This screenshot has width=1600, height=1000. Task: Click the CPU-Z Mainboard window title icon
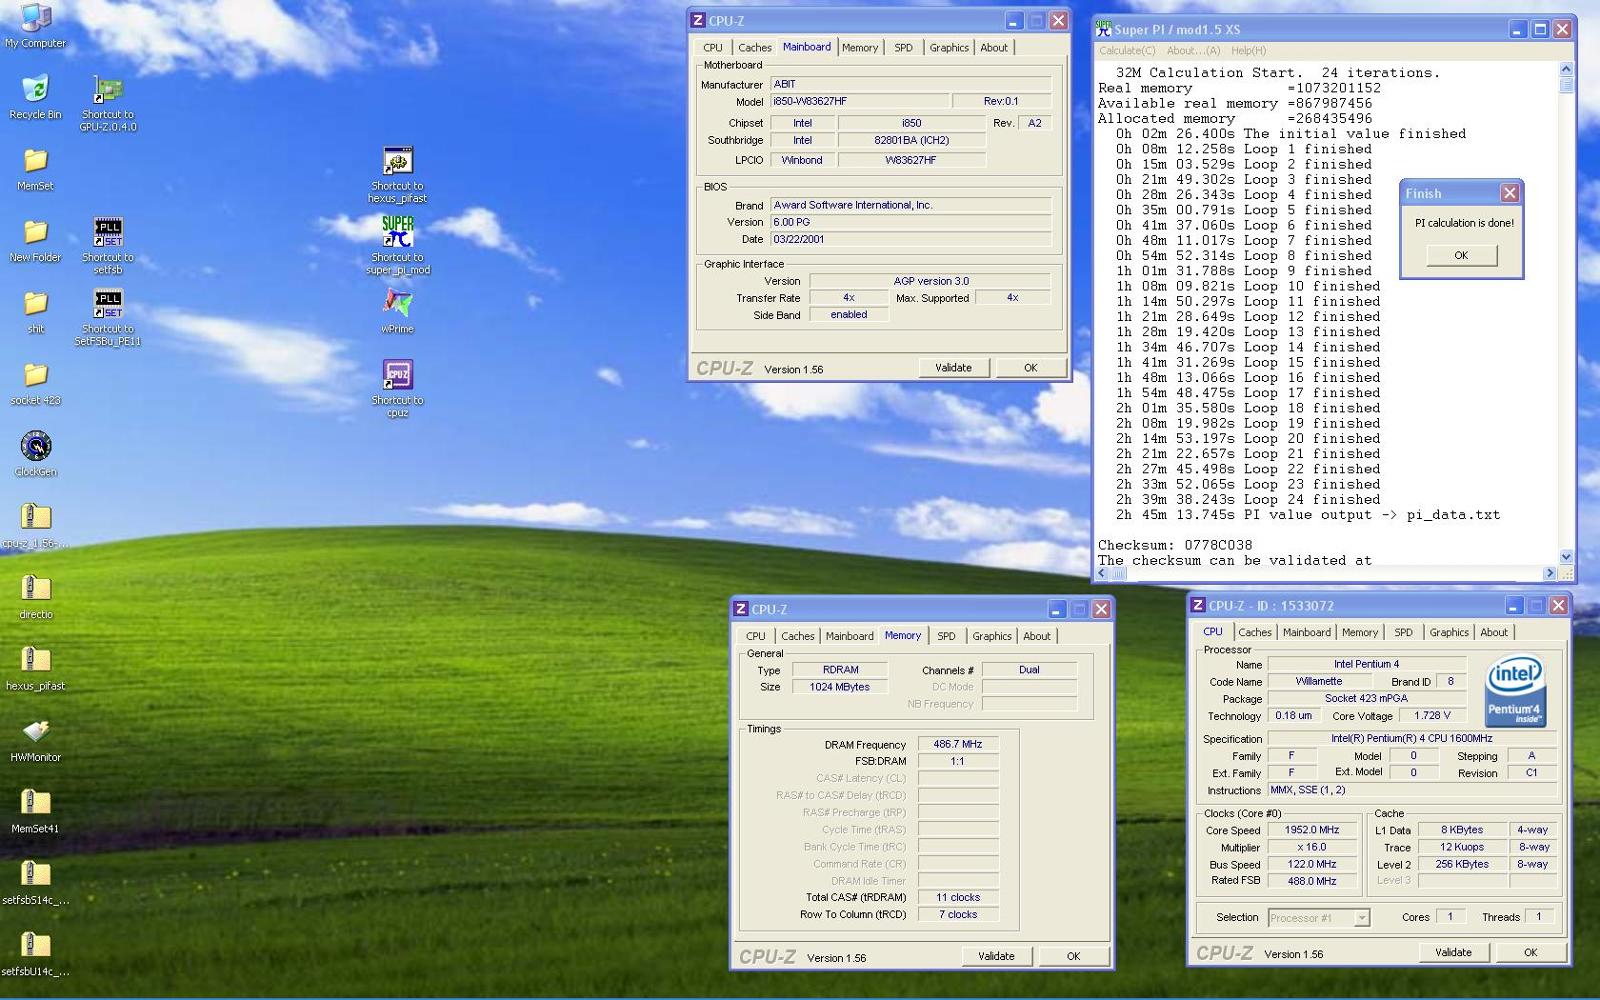pos(698,20)
